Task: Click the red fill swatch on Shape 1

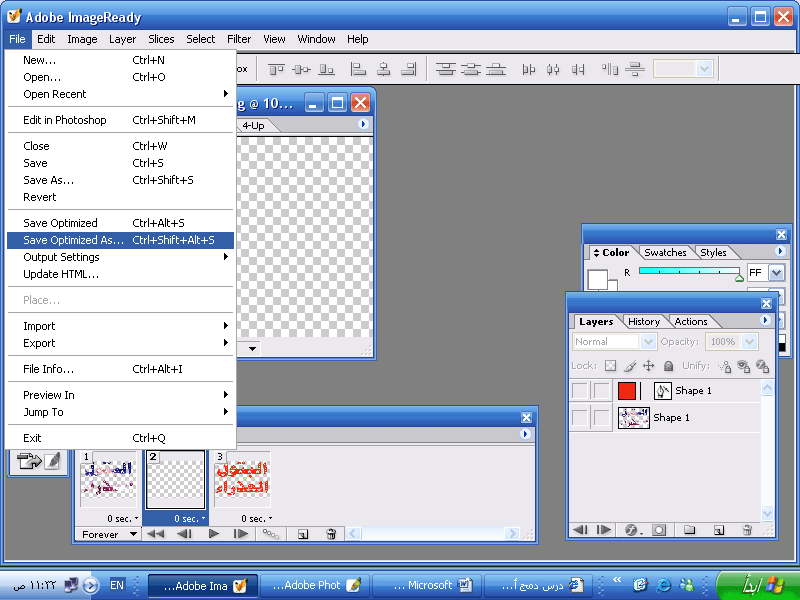Action: tap(627, 391)
